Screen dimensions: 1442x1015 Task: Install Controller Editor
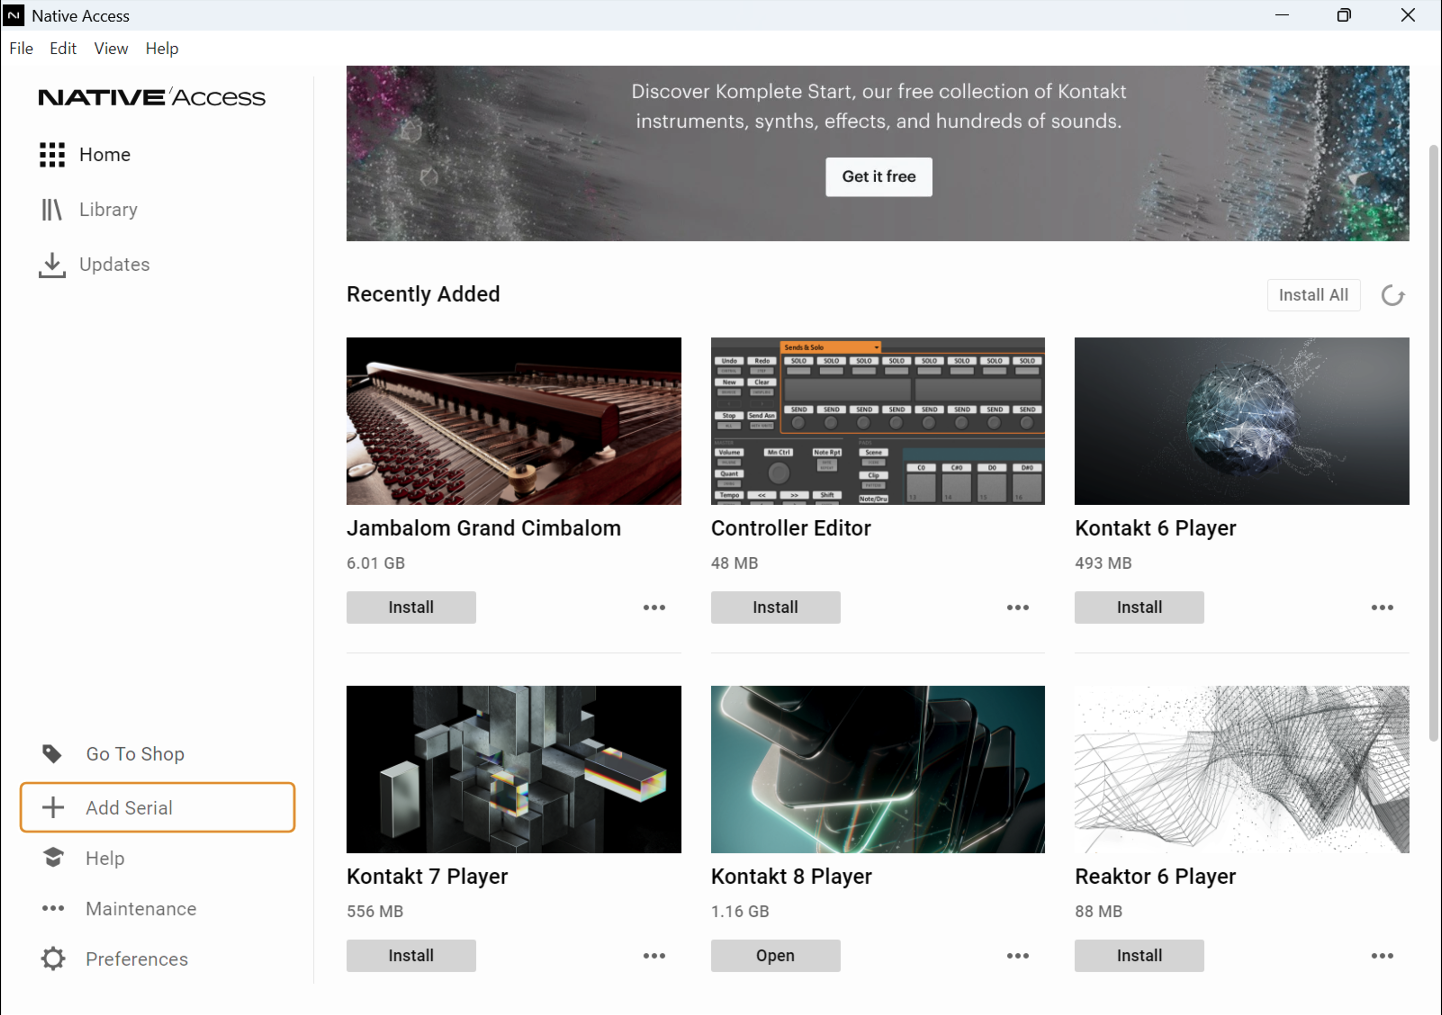[775, 607]
